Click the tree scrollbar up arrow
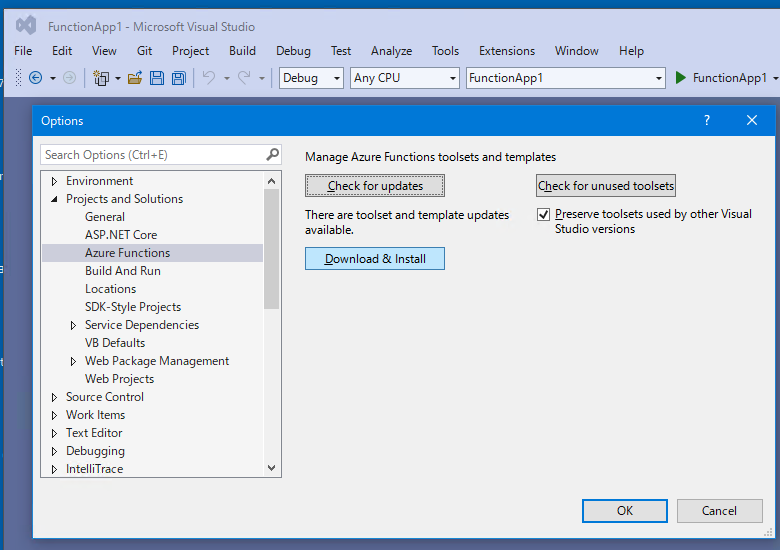780x550 pixels. click(271, 181)
